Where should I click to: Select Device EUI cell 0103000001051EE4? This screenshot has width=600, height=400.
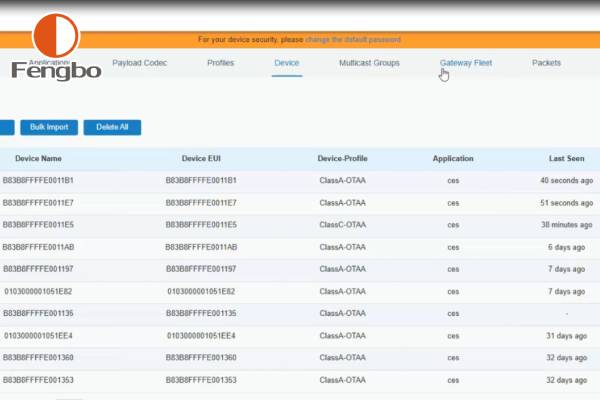[201, 336]
